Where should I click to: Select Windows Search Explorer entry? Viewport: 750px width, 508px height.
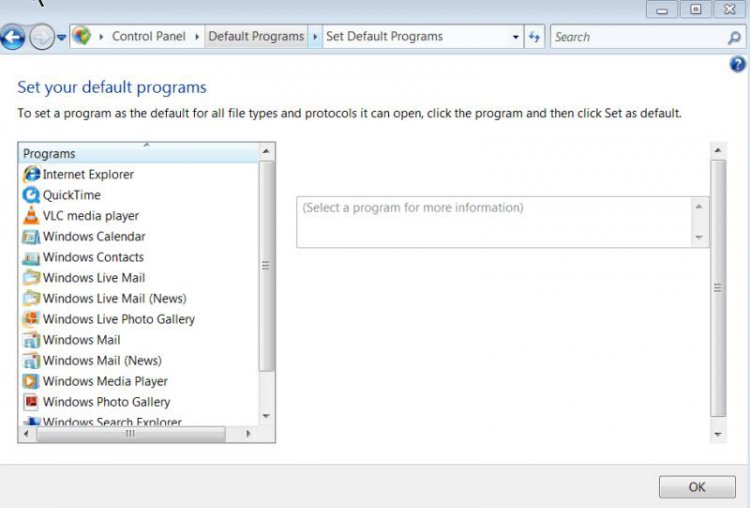pyautogui.click(x=112, y=421)
